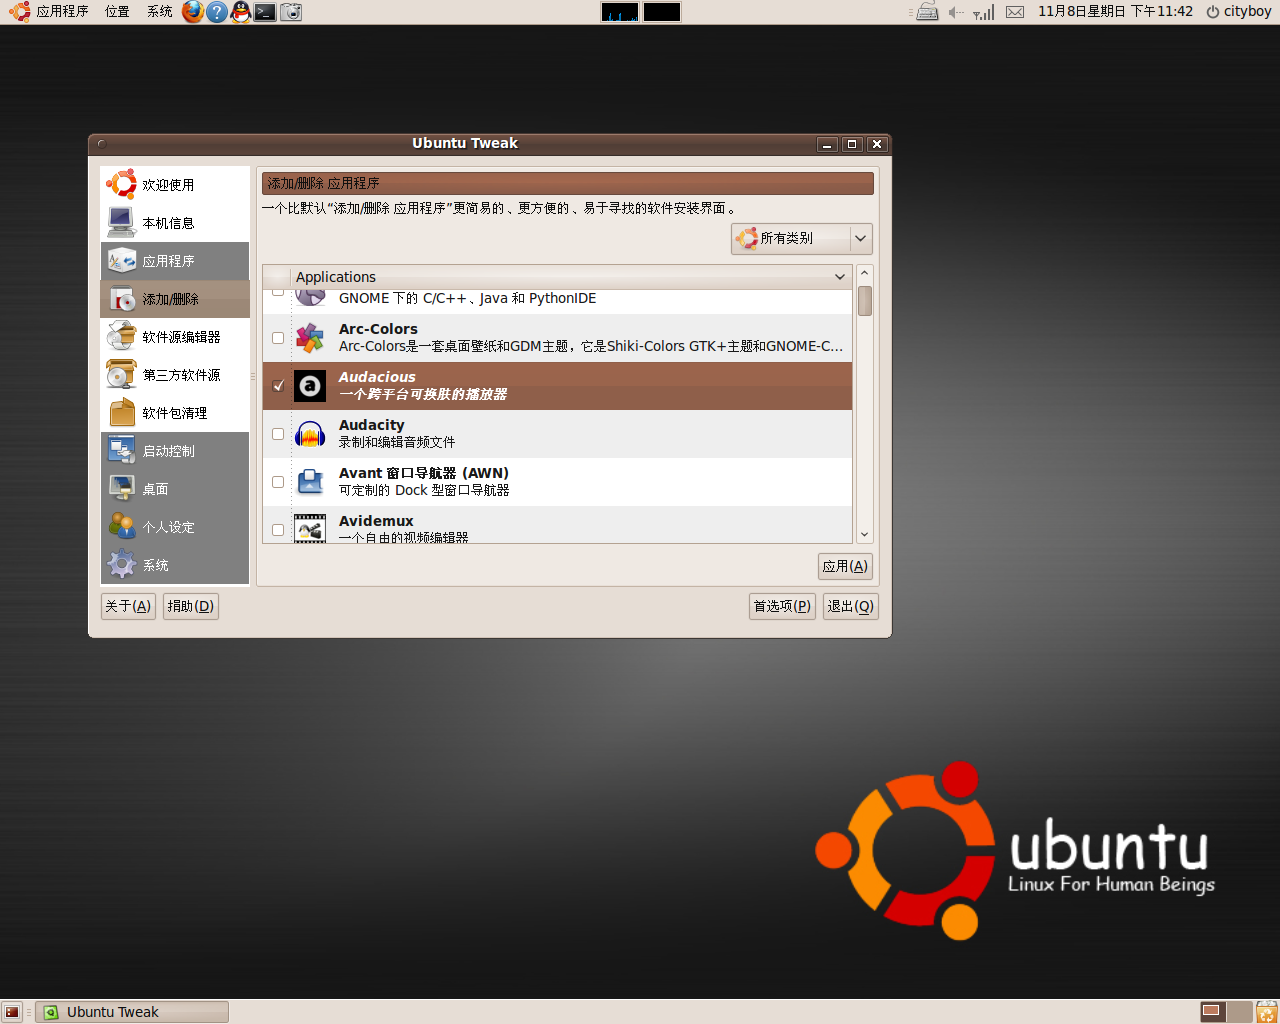Select the Audacity 录制和编辑音频文件 row text
The height and width of the screenshot is (1024, 1280).
(397, 442)
